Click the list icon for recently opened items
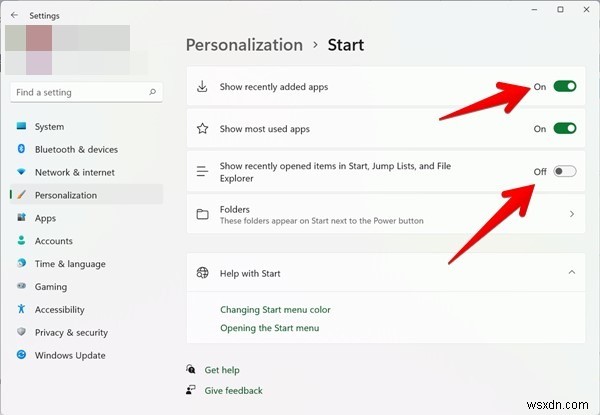 [202, 171]
